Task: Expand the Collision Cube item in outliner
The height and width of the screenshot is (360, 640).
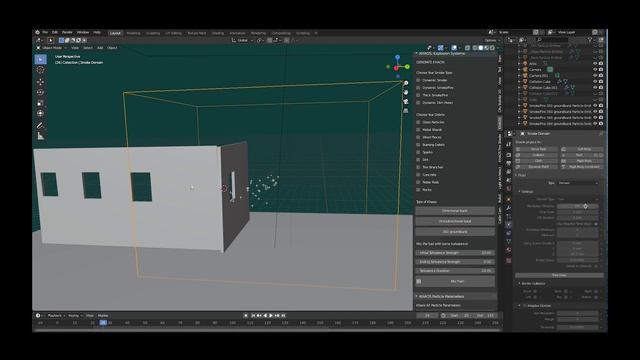Action: (x=519, y=82)
